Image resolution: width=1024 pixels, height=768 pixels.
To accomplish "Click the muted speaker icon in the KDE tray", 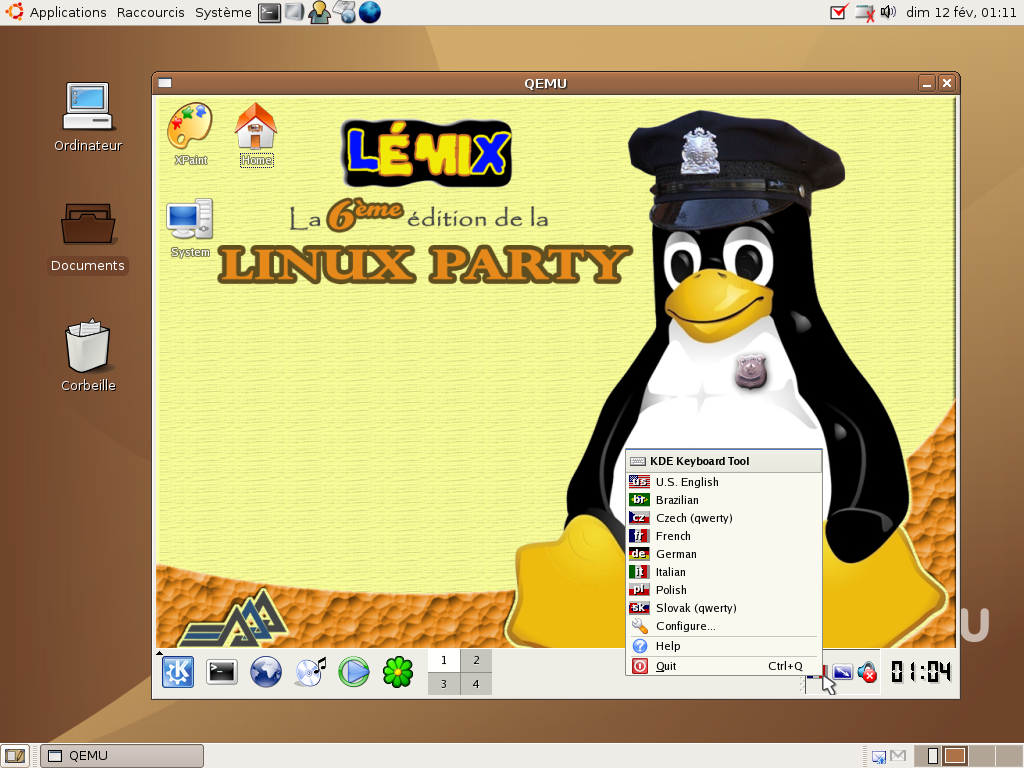I will (x=867, y=672).
